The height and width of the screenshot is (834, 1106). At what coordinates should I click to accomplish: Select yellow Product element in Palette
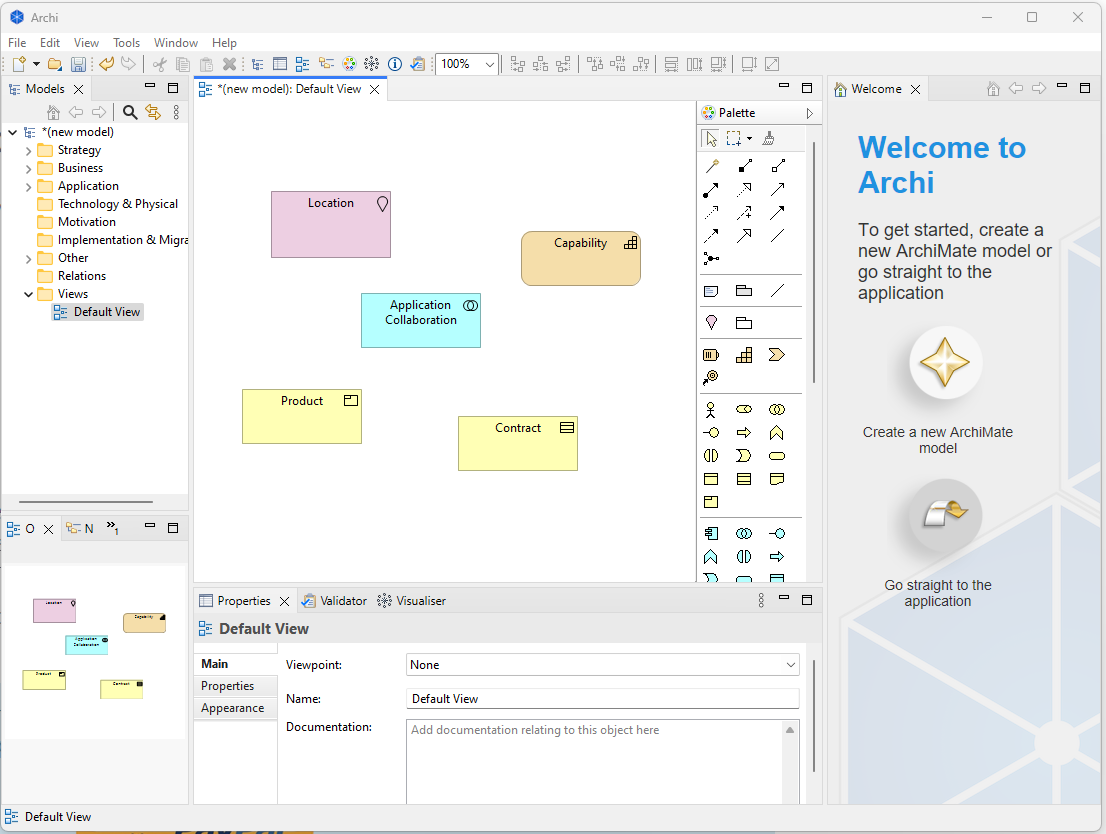click(711, 502)
